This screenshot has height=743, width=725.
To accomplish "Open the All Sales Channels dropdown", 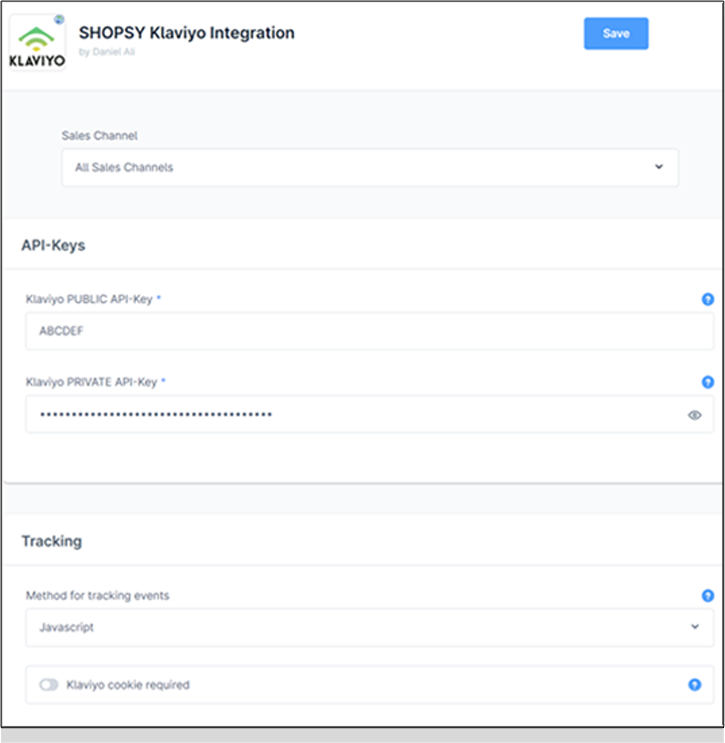I will pos(370,167).
